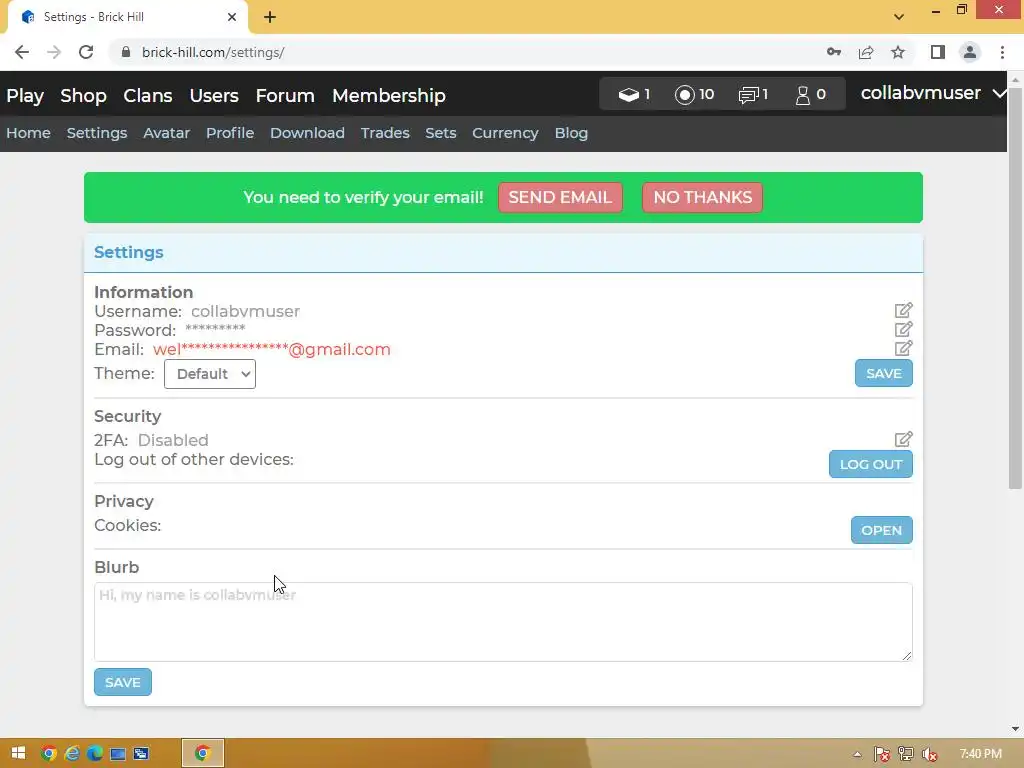Show hidden tray icons arrow
The width and height of the screenshot is (1024, 768).
(857, 754)
